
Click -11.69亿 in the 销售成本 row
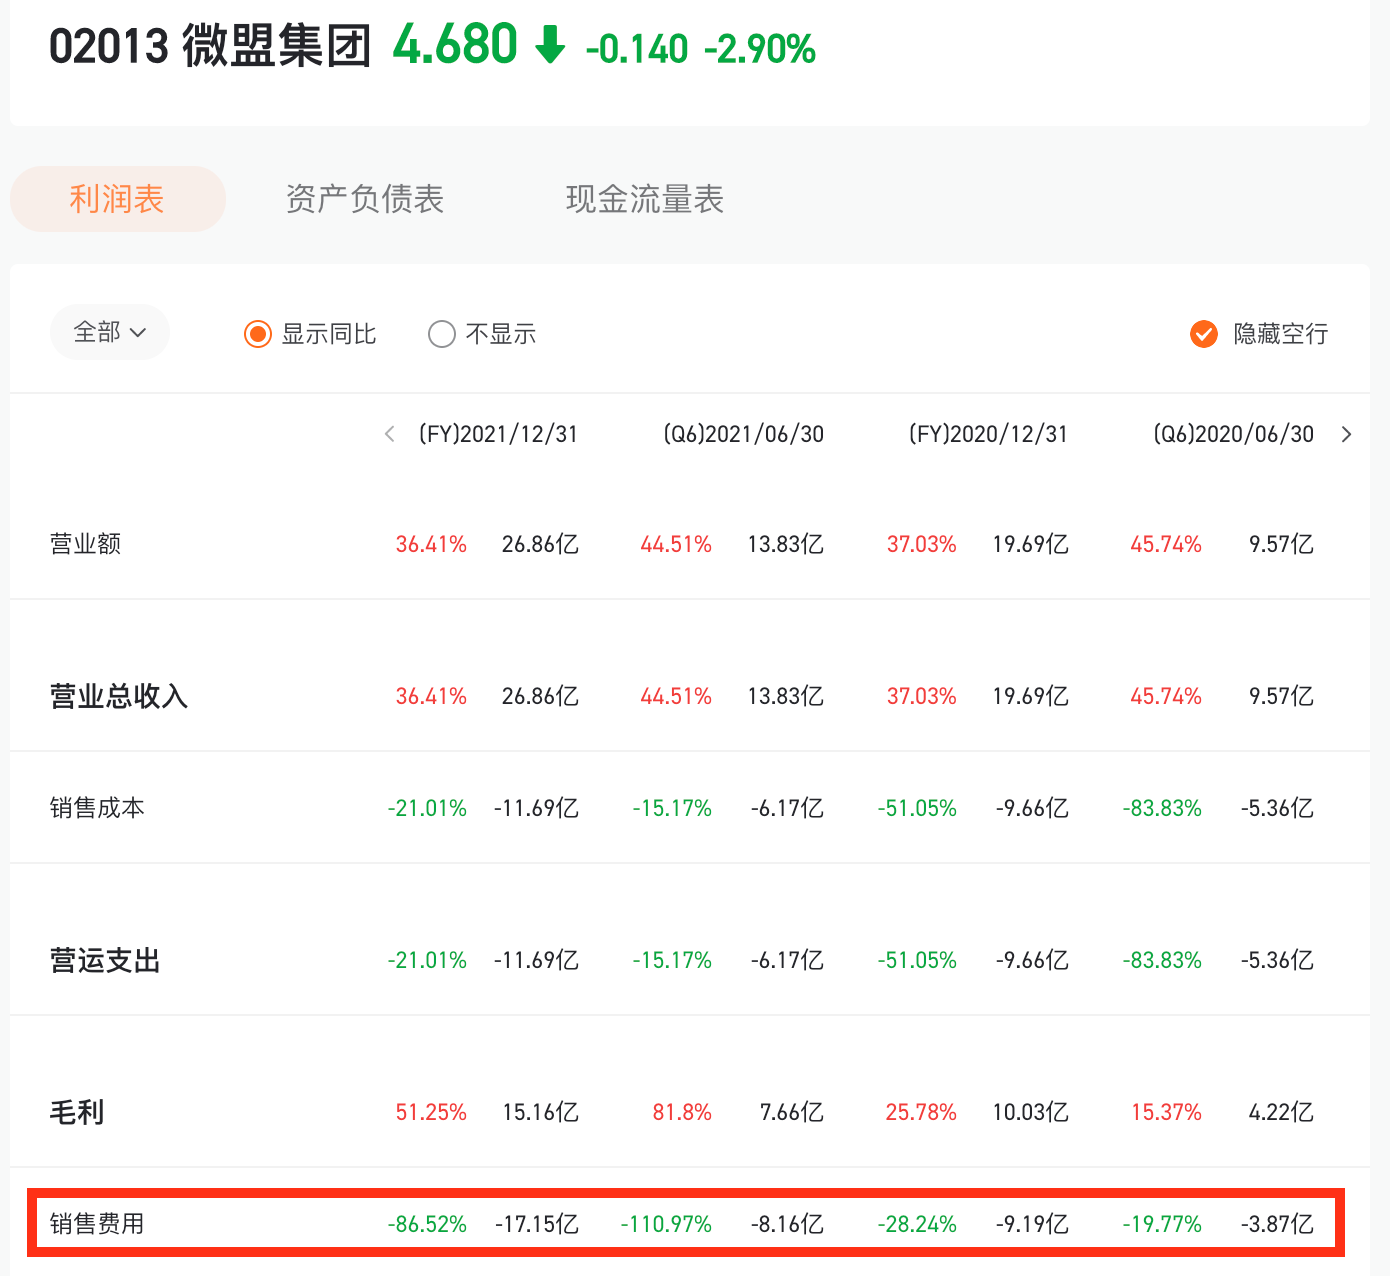[536, 808]
